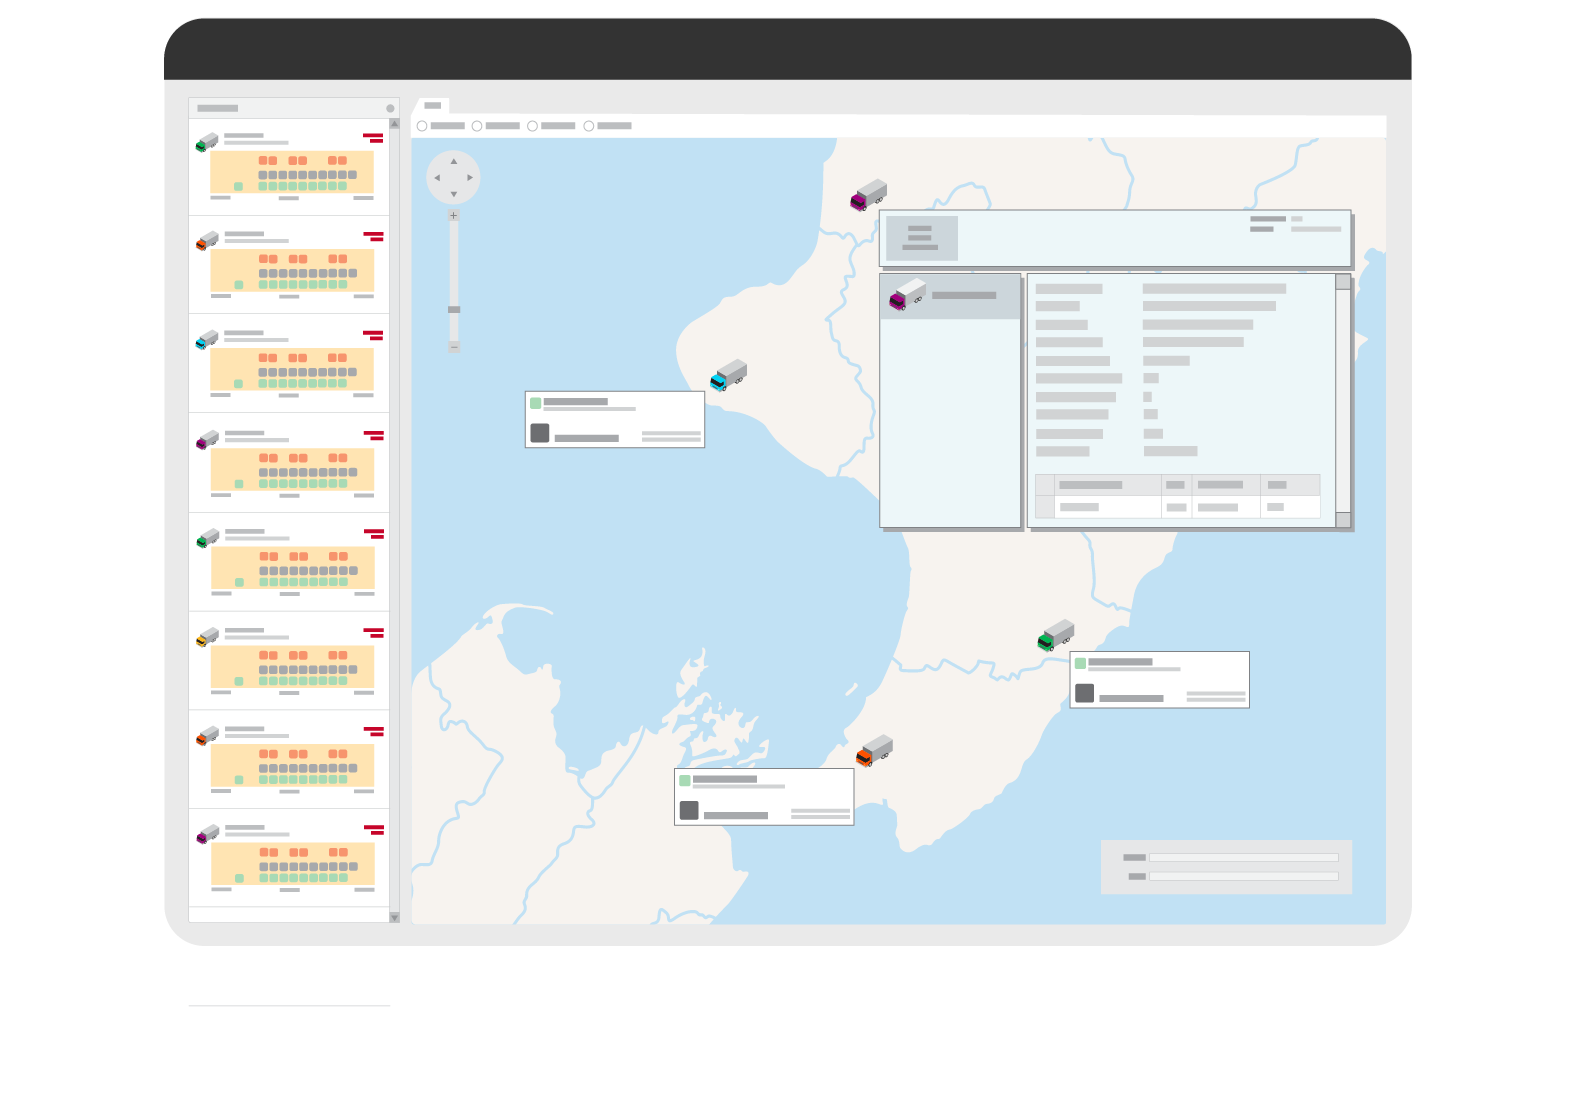The height and width of the screenshot is (1103, 1569).
Task: Choose the second radio button above the map
Action: [477, 126]
